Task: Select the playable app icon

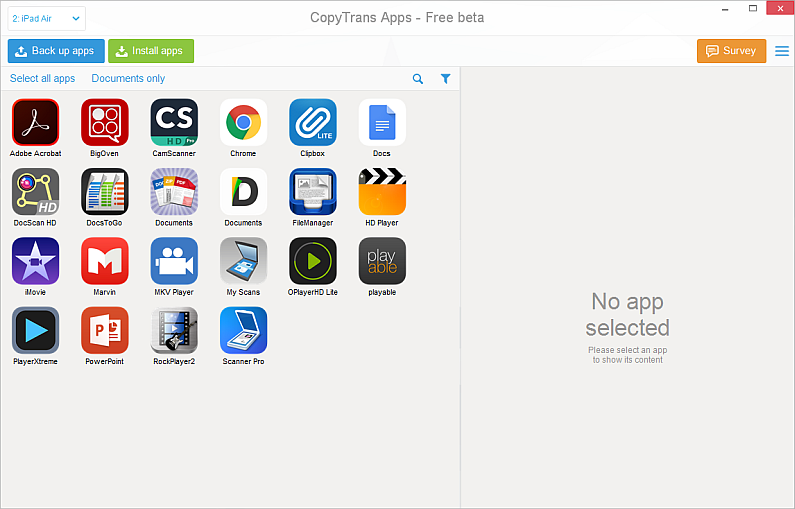Action: point(382,261)
